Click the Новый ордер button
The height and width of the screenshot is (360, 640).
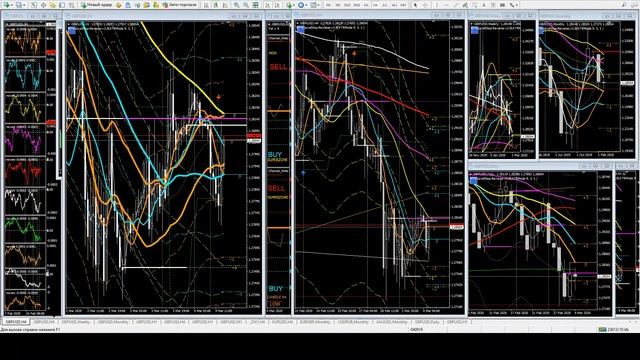point(96,5)
